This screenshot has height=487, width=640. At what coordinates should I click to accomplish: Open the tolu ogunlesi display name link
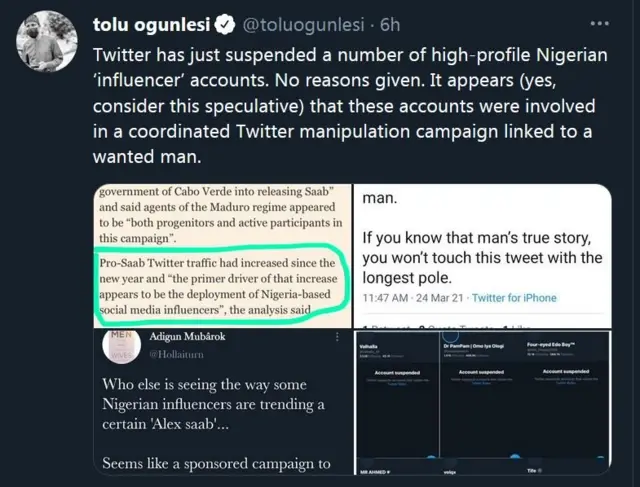[163, 23]
